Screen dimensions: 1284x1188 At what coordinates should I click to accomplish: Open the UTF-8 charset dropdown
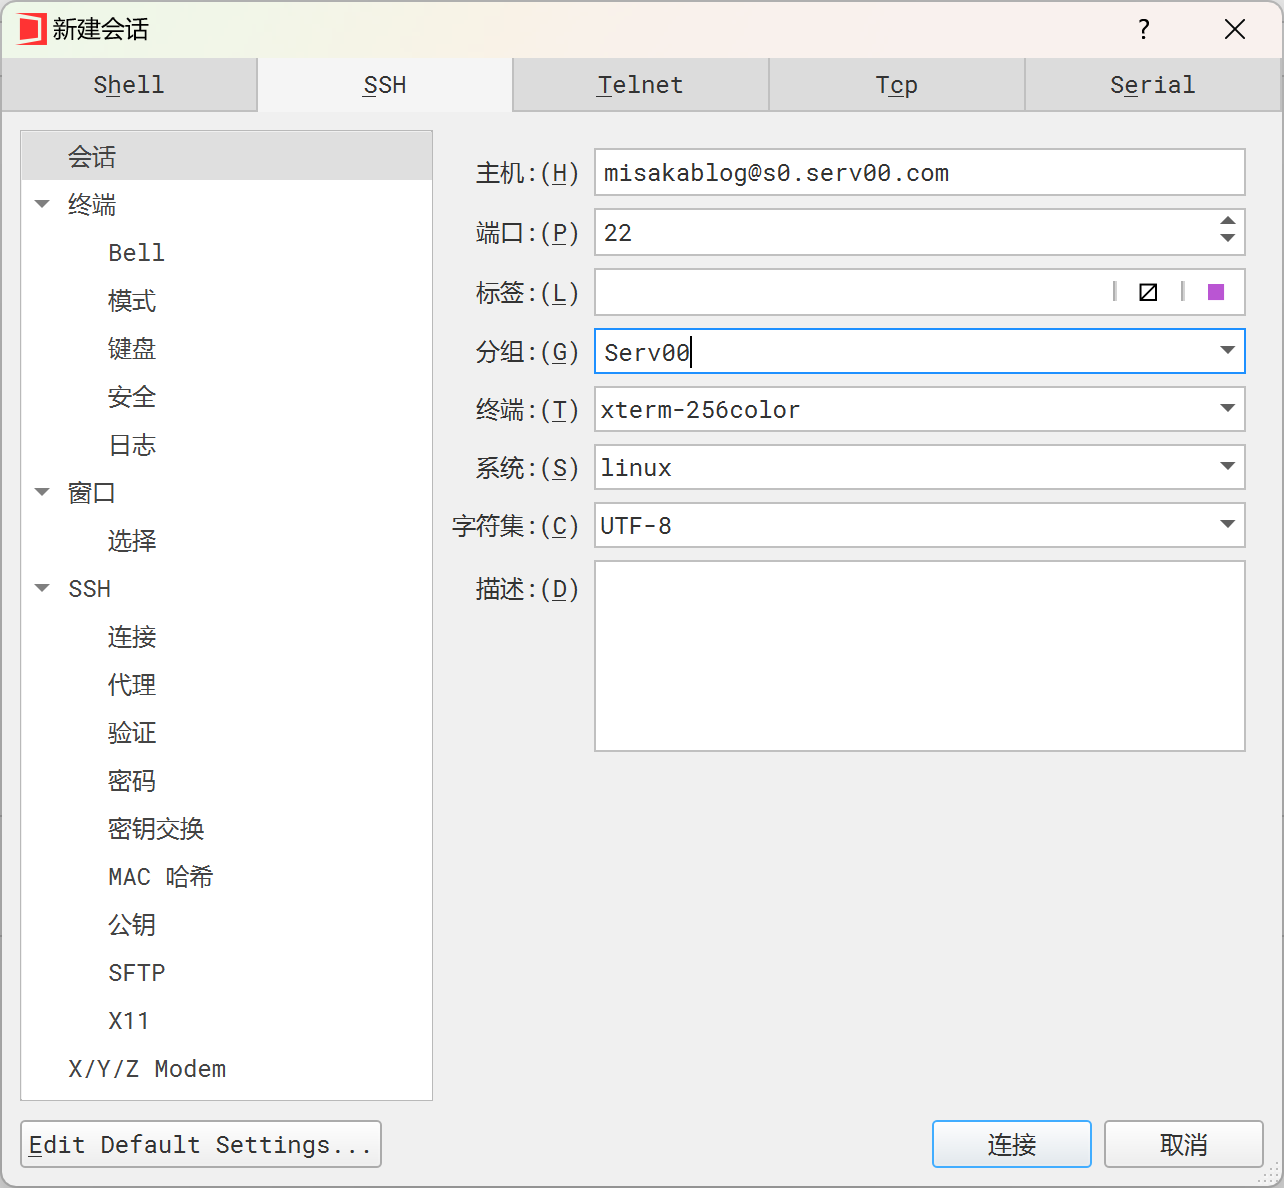tap(1227, 525)
